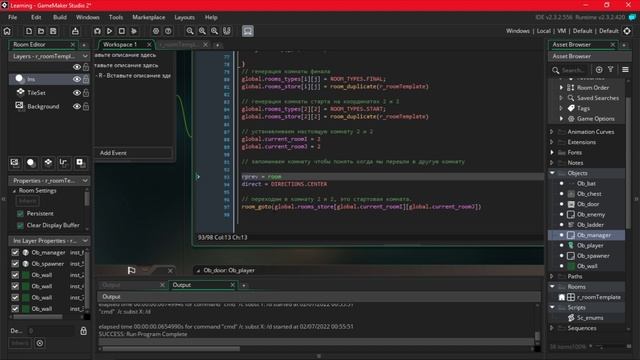Uncheck the Ob_spawner instance checkbox
This screenshot has width=640, height=360.
pos(15,264)
